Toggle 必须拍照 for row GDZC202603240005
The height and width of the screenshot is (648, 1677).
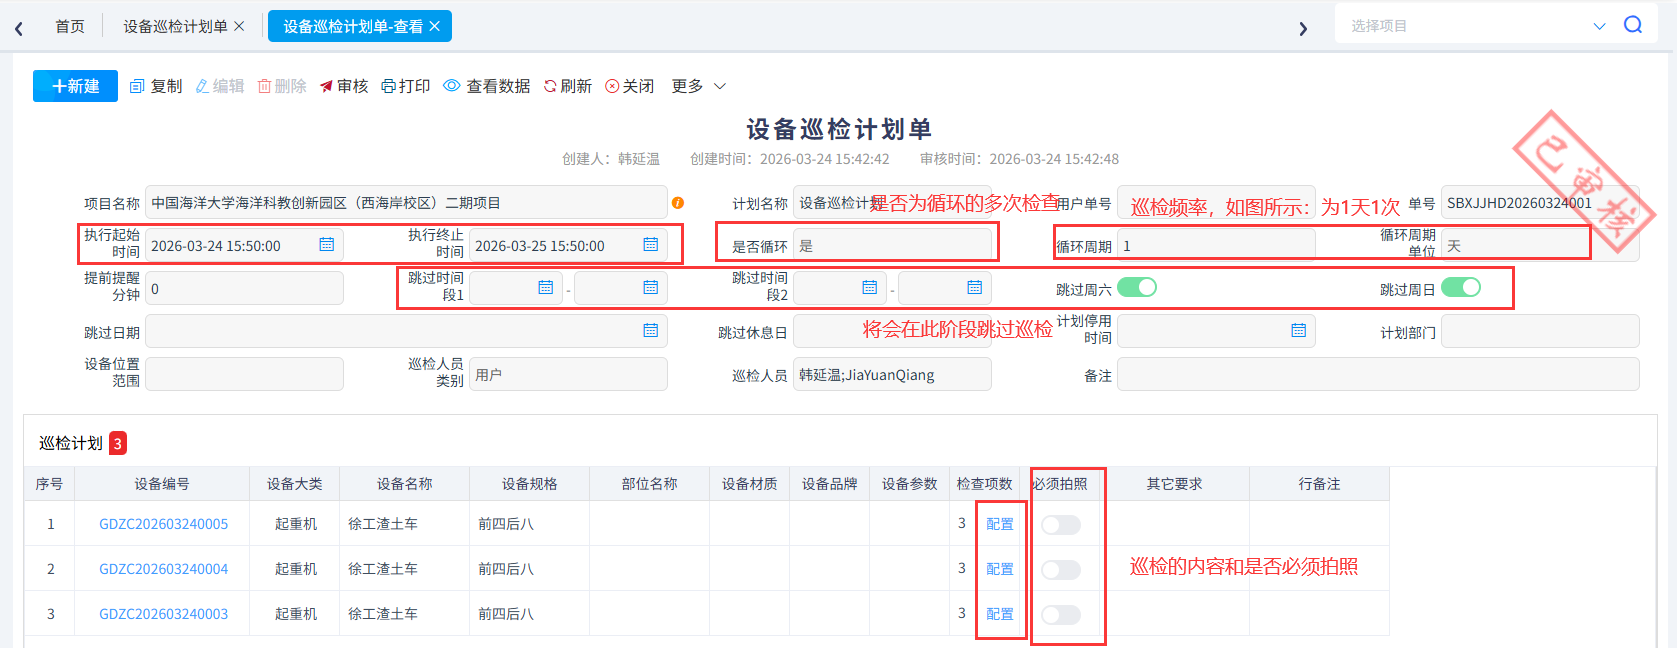pos(1061,525)
